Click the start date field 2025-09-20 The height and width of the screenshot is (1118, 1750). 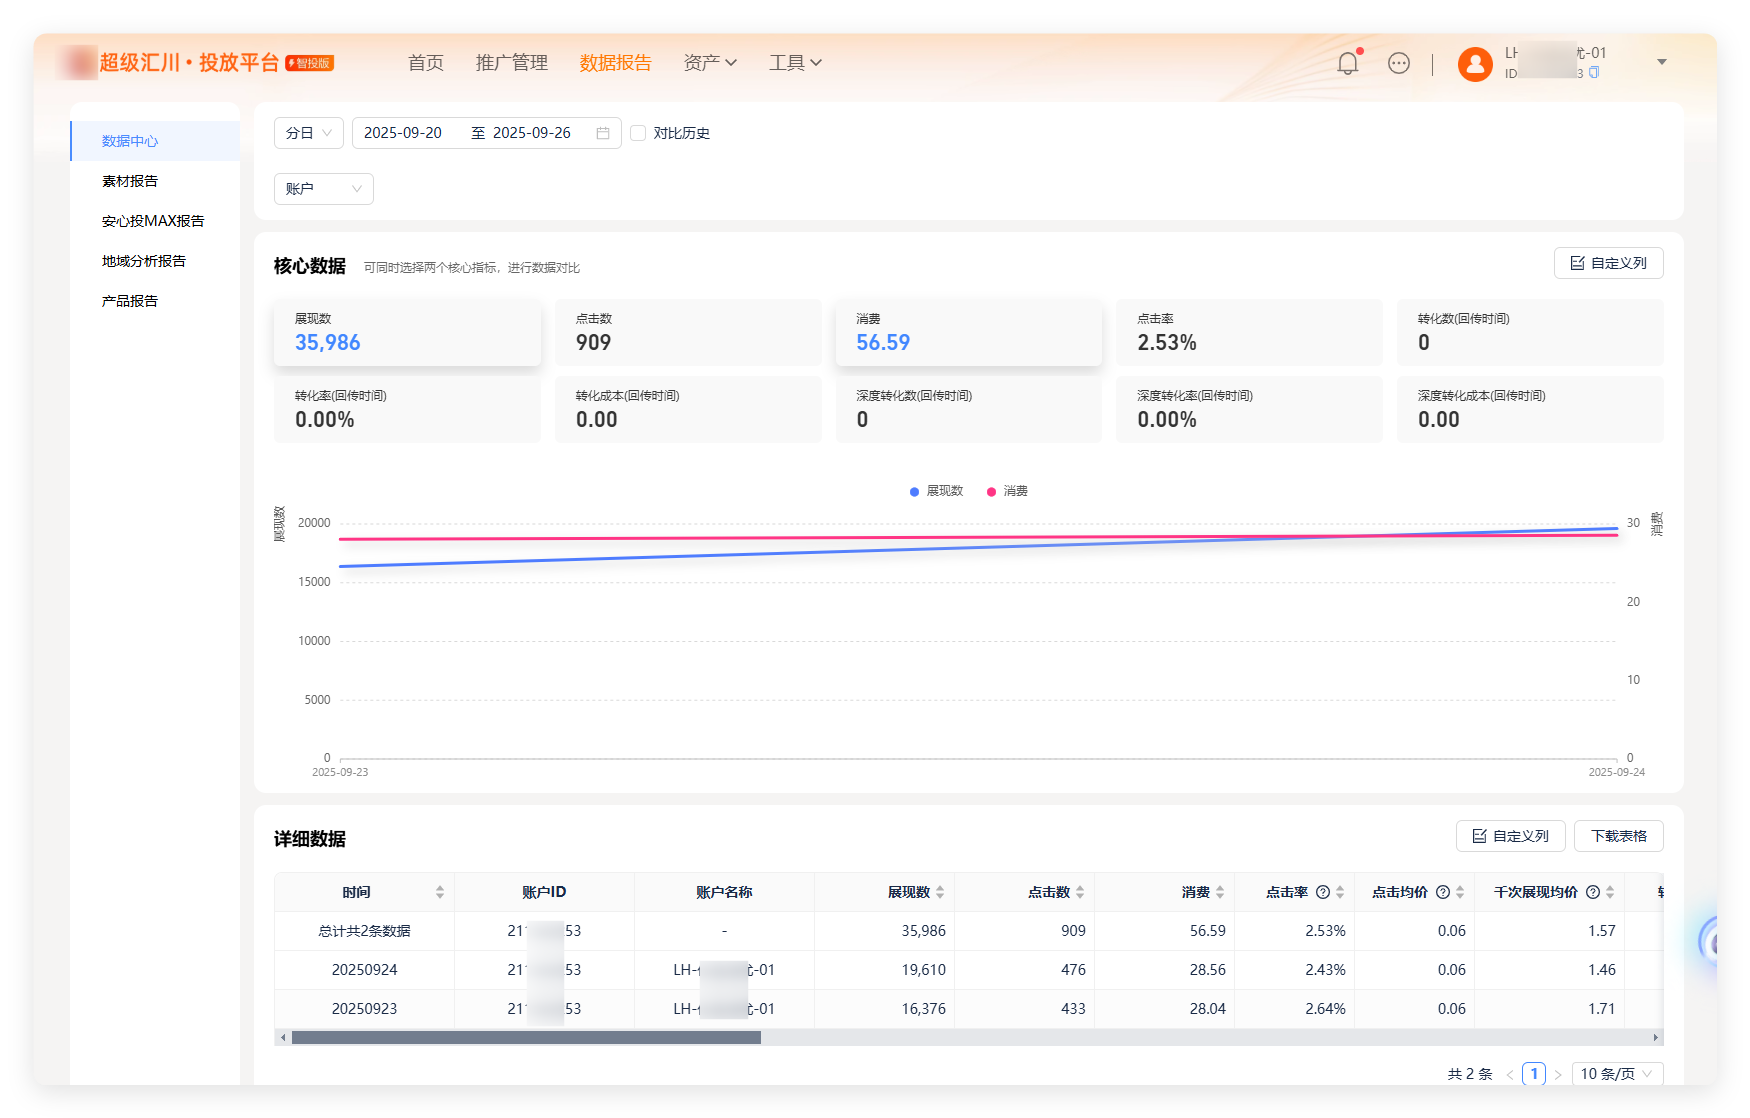pyautogui.click(x=403, y=133)
